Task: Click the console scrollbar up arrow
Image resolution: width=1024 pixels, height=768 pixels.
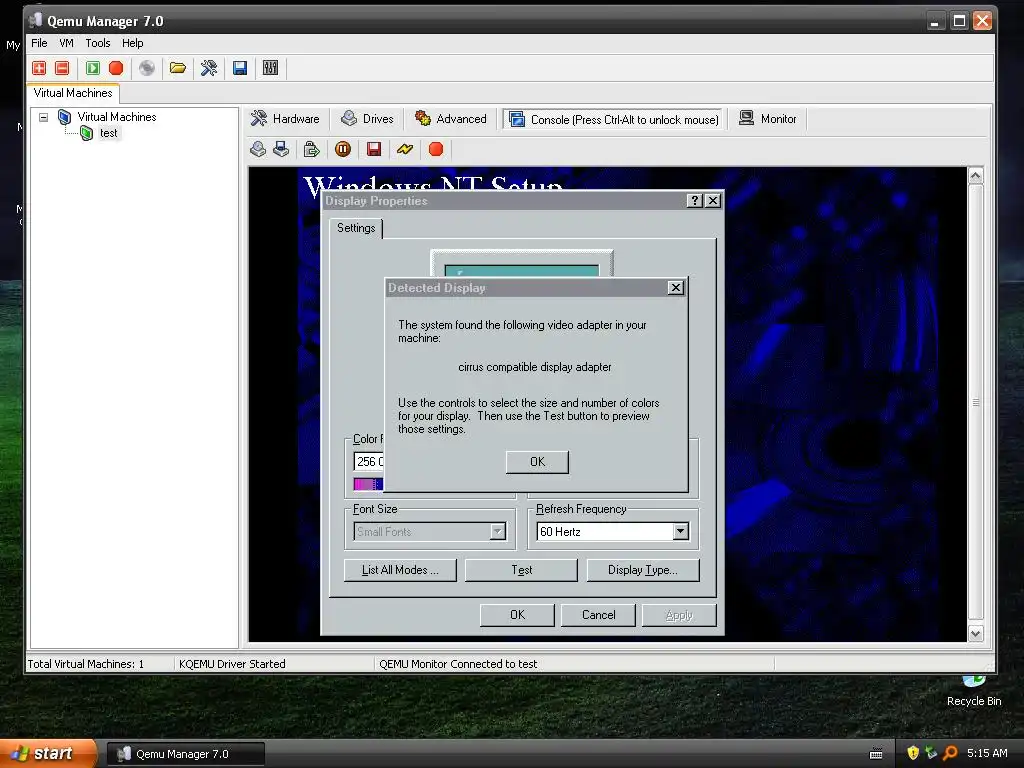Action: [976, 176]
